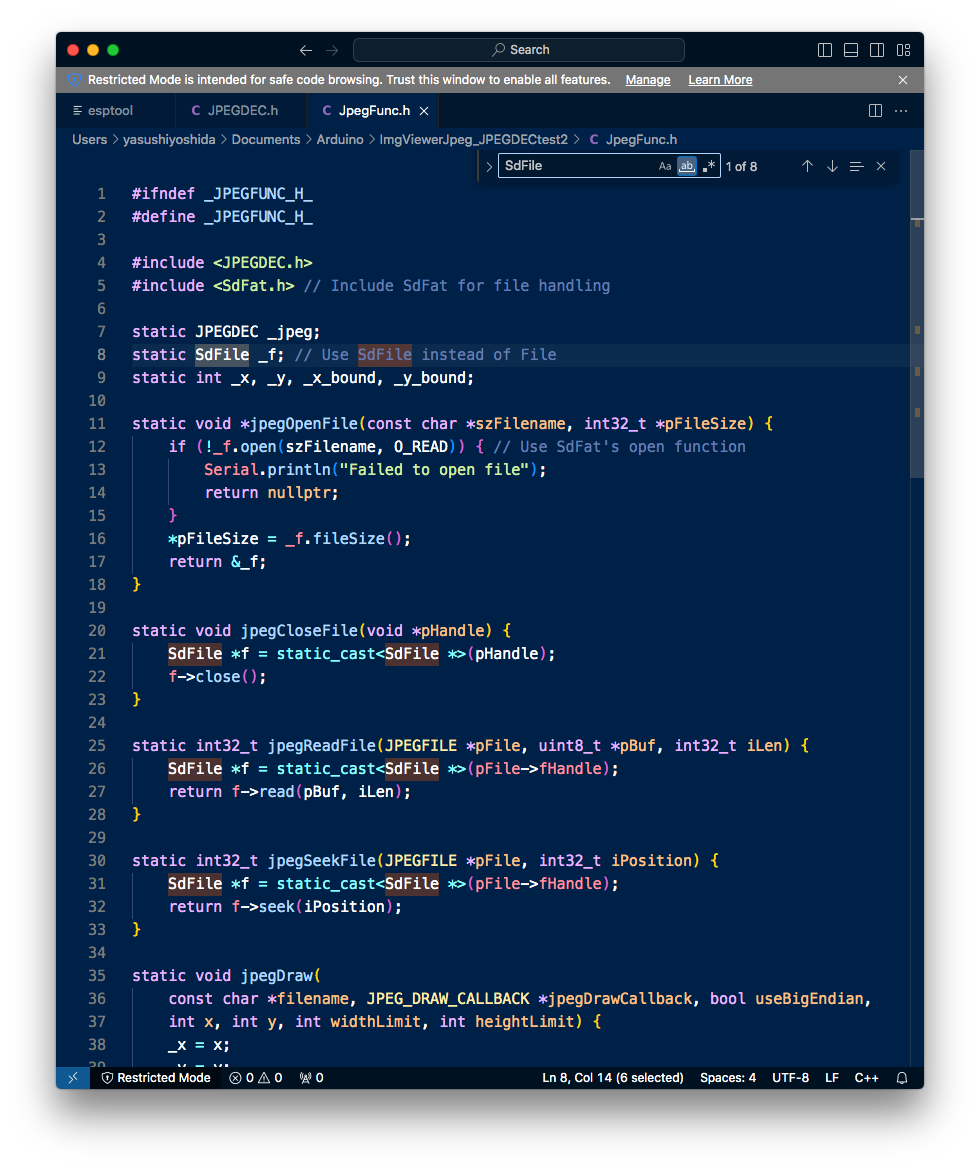The image size is (980, 1169).
Task: Change the C++ language mode
Action: coord(866,1078)
